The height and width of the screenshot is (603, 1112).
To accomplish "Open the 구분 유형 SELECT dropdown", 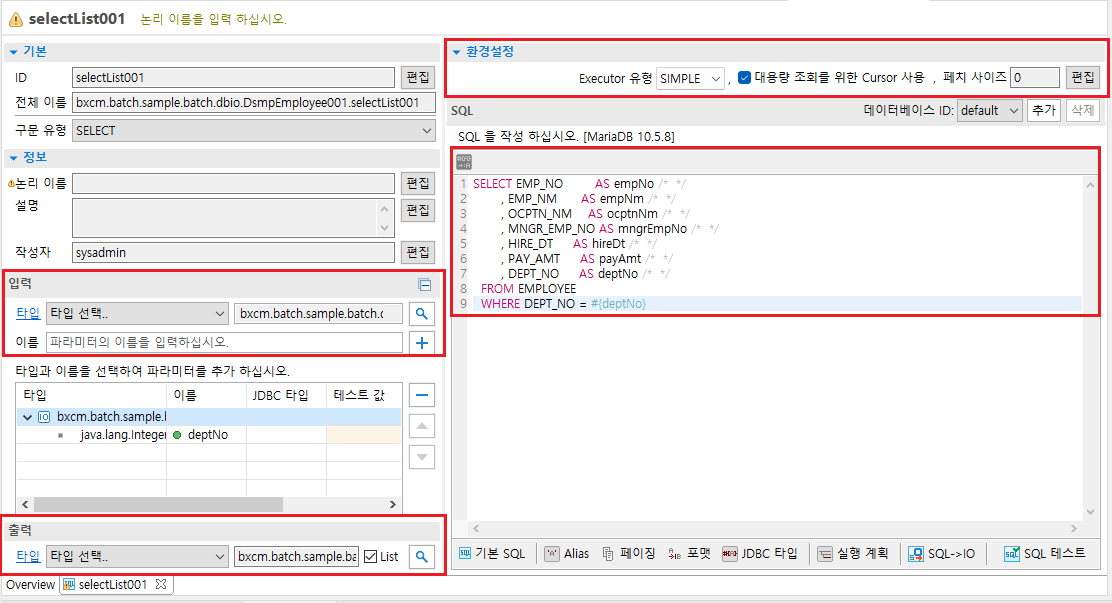I will tap(428, 130).
